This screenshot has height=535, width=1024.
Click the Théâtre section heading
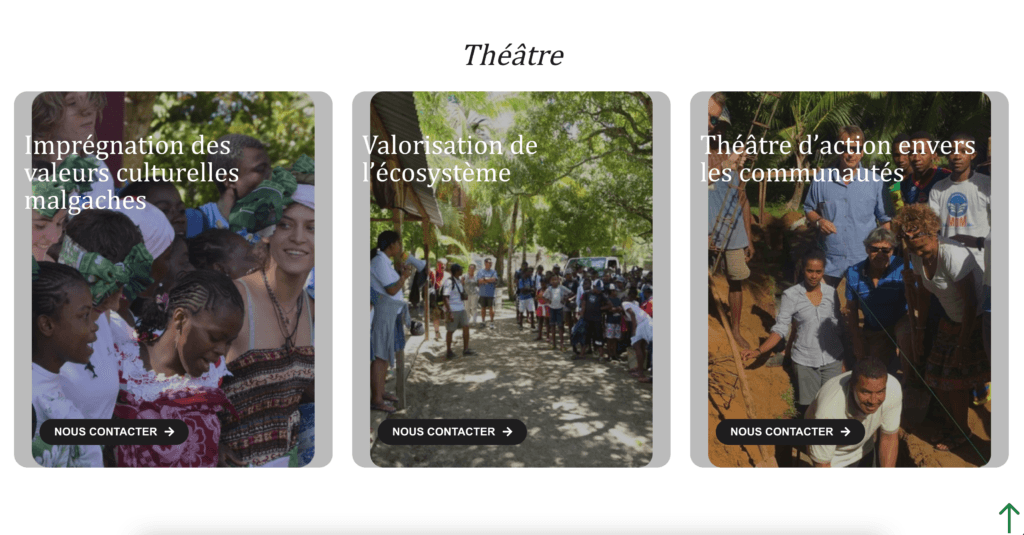(513, 55)
